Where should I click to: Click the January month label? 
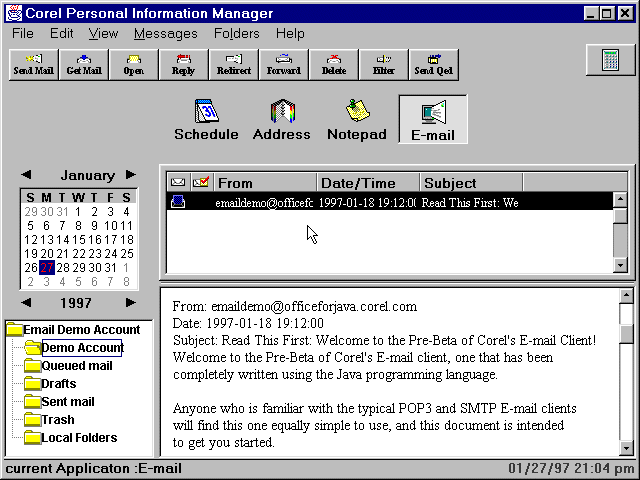click(88, 176)
